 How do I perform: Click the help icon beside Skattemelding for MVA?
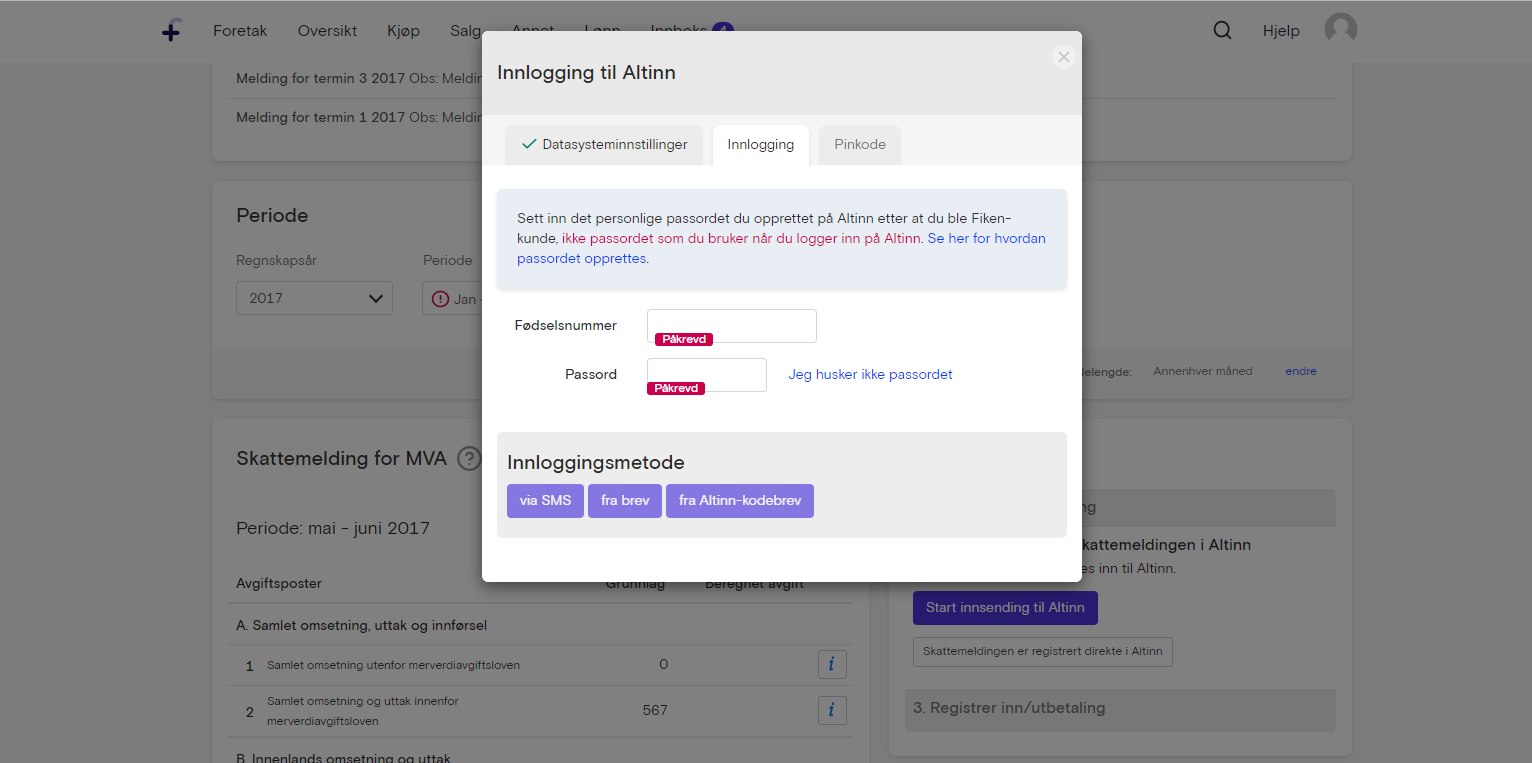[x=469, y=459]
